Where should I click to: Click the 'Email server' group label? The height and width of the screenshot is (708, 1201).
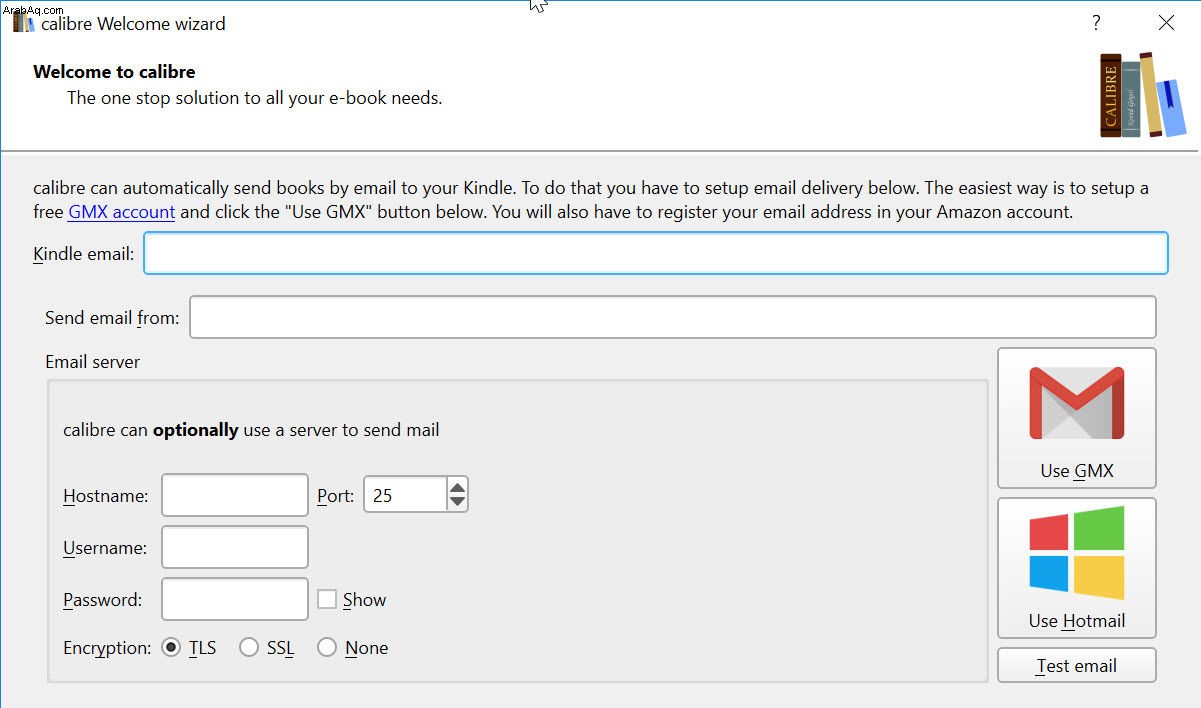93,362
